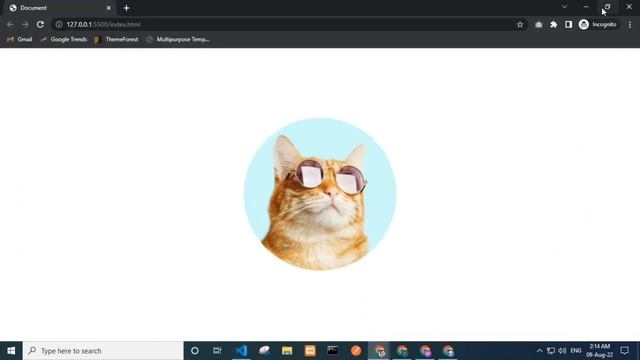This screenshot has height=360, width=640.
Task: Open network status from system tray
Action: click(551, 351)
